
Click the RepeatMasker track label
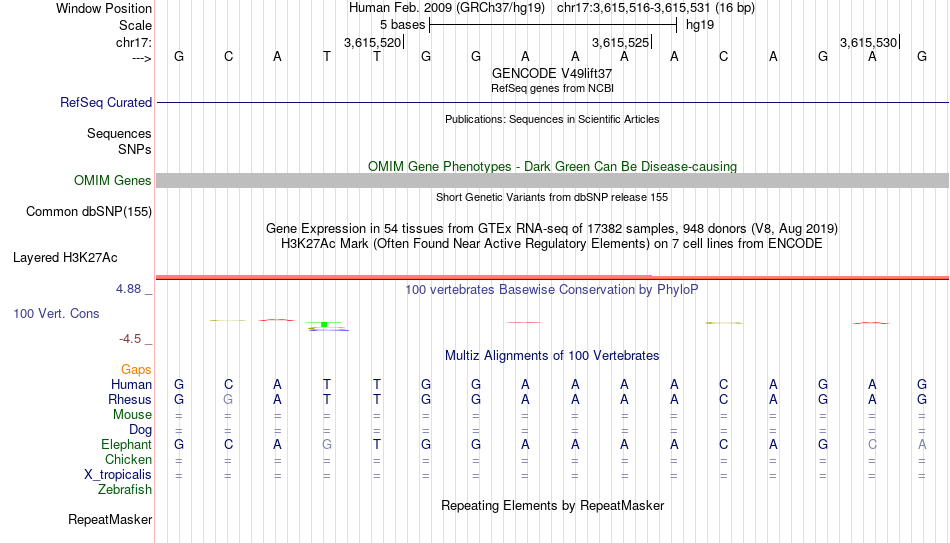(x=110, y=519)
